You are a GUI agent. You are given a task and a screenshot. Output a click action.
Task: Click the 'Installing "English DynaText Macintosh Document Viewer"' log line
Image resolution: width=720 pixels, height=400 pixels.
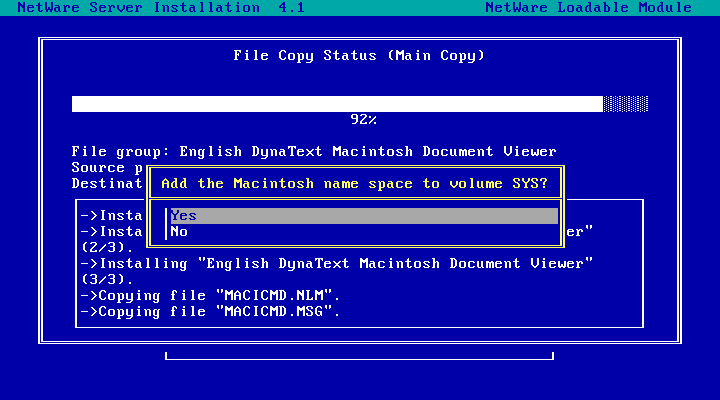coord(337,264)
